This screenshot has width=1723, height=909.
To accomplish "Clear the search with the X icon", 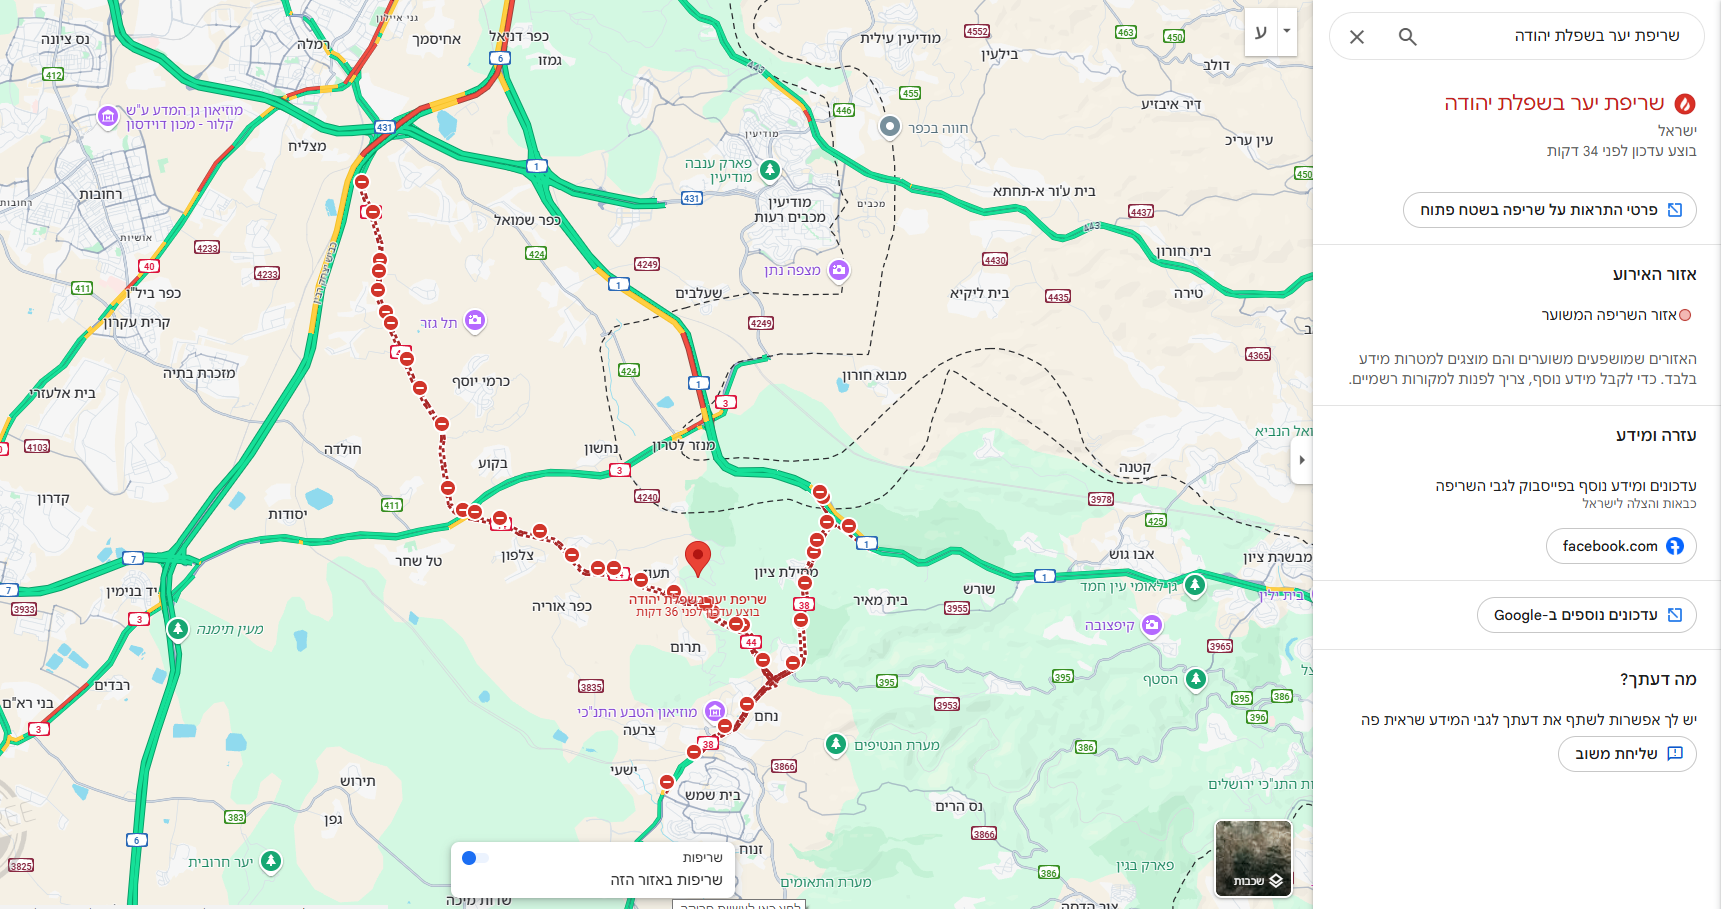I will (1357, 37).
